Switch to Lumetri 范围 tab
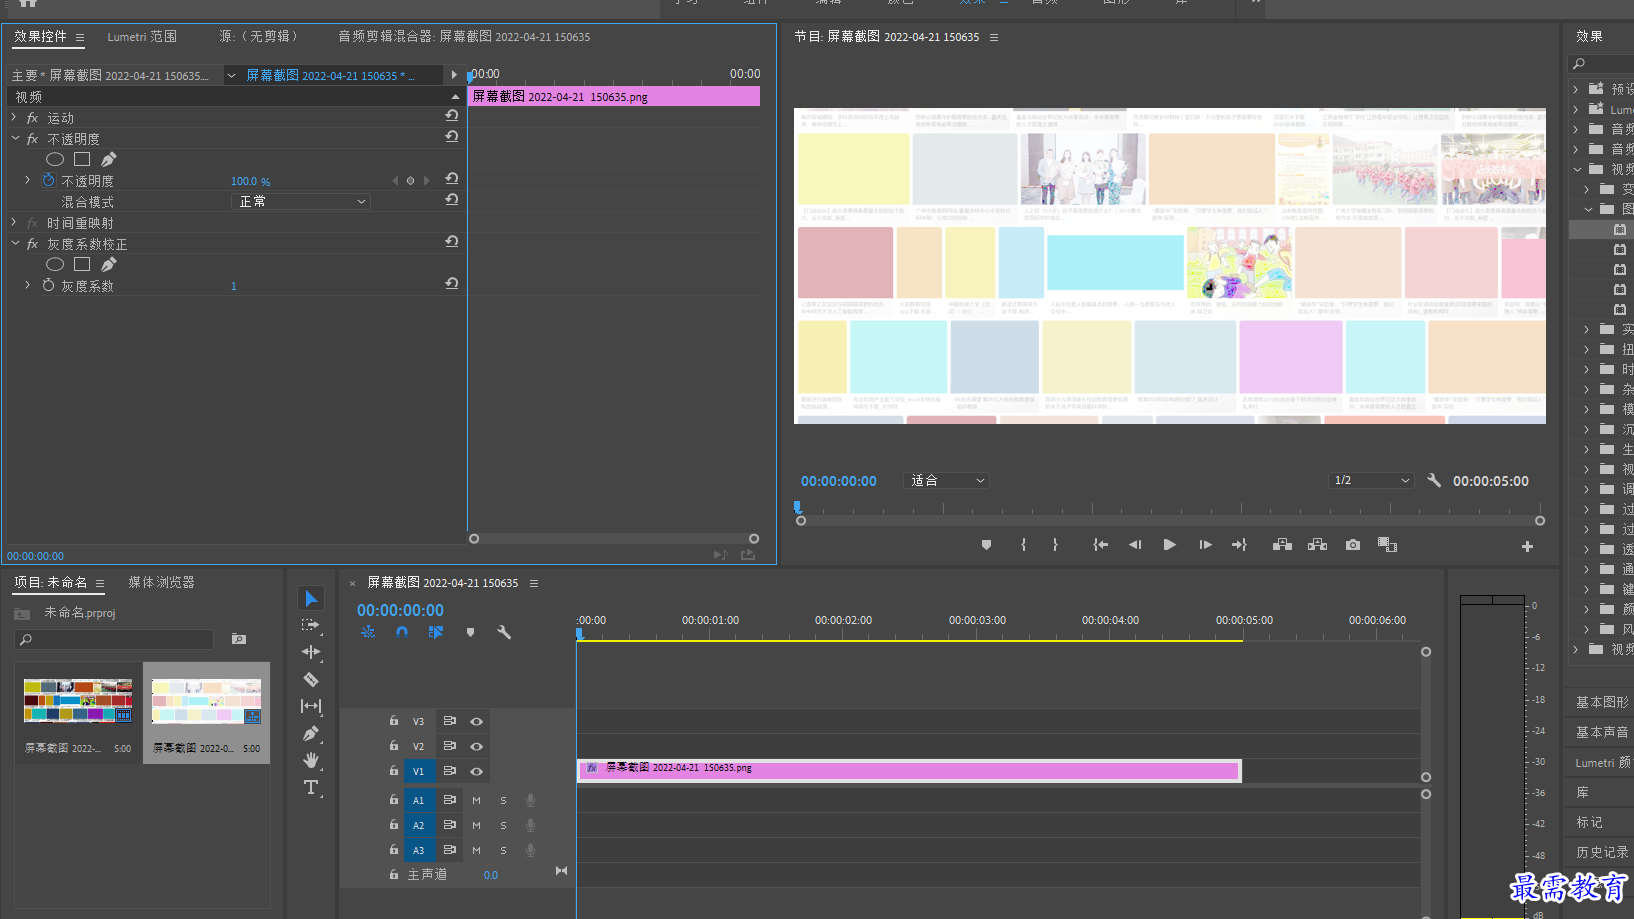Image resolution: width=1634 pixels, height=919 pixels. 142,36
